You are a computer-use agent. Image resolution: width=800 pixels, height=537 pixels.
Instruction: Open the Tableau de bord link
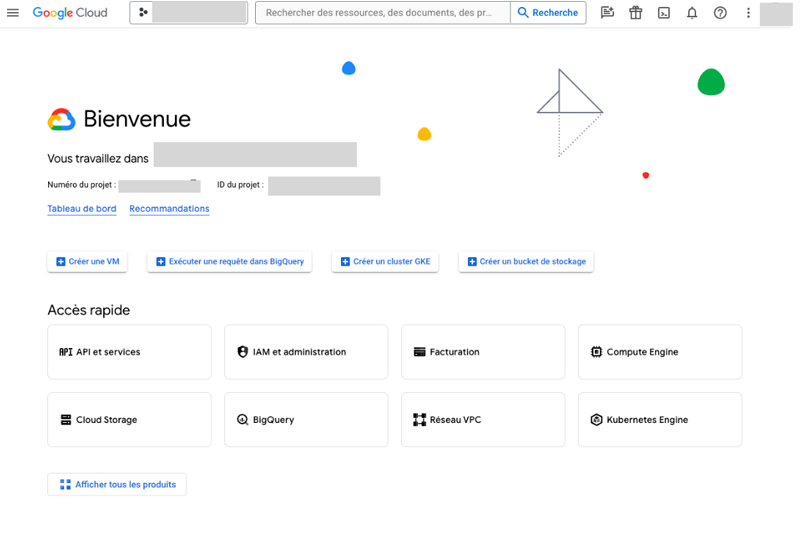tap(82, 209)
